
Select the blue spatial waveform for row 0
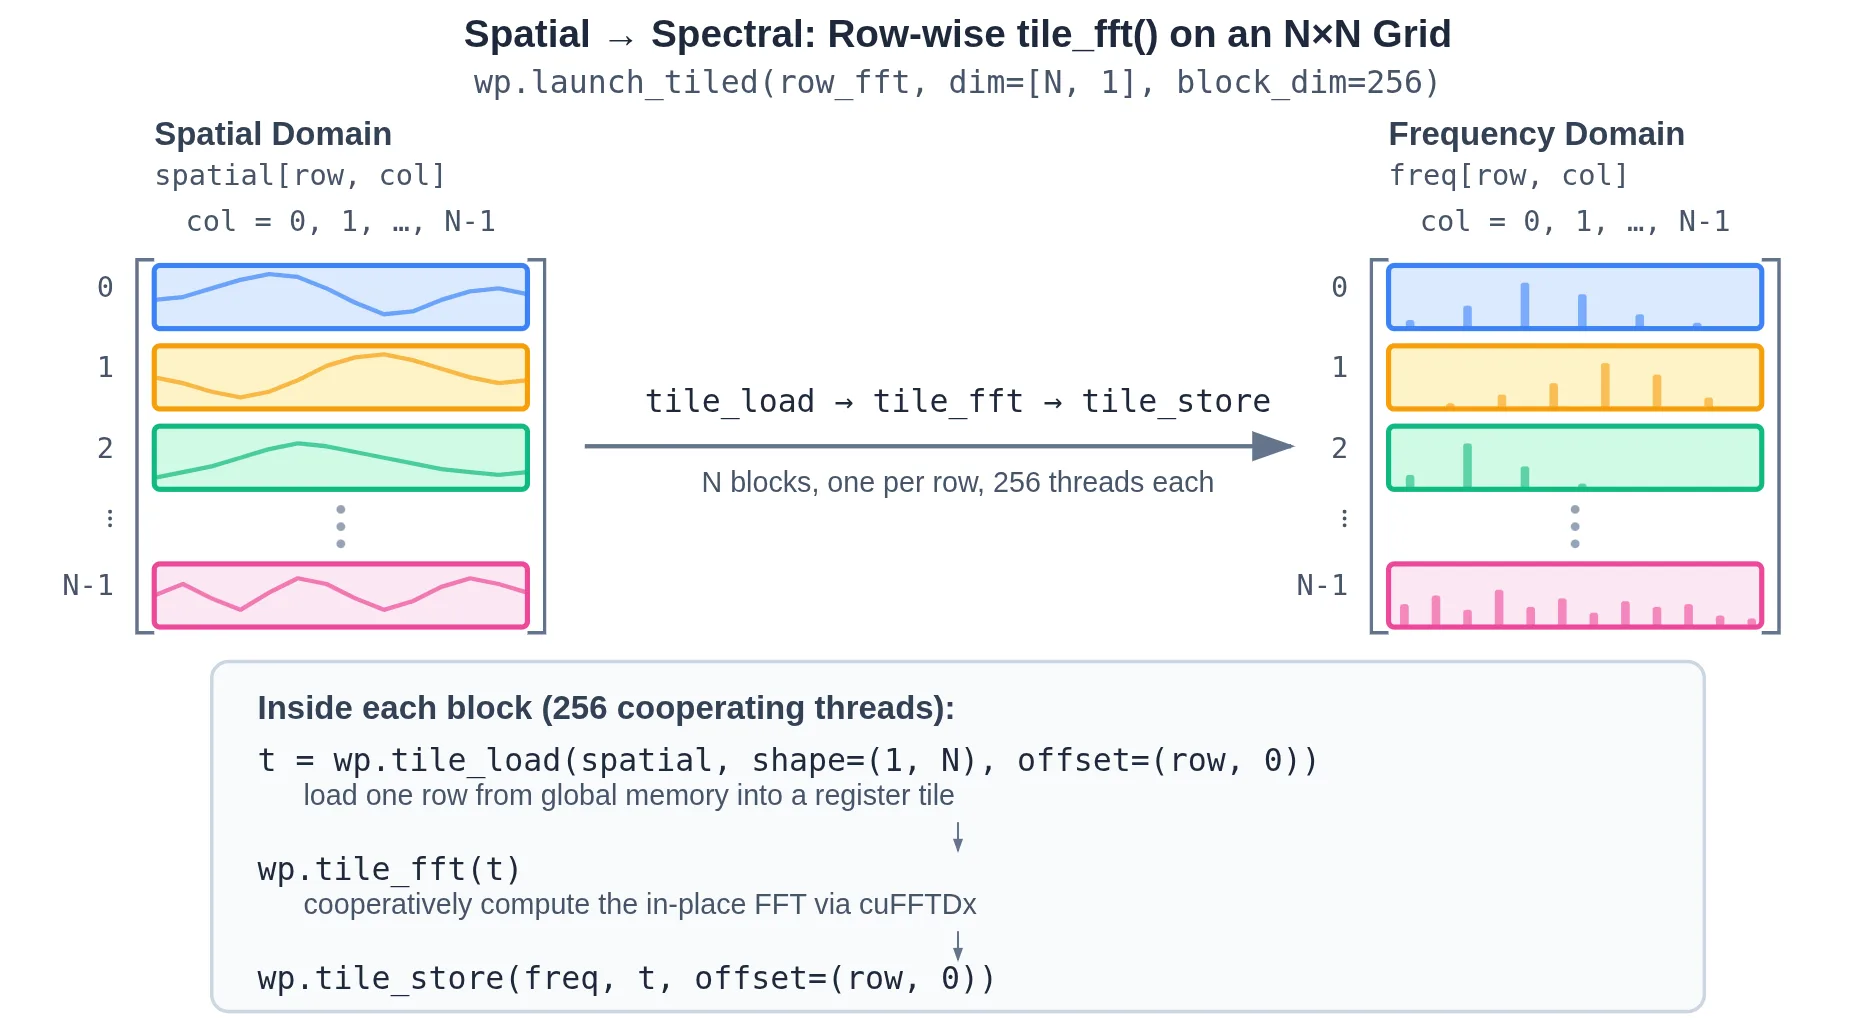pos(340,296)
